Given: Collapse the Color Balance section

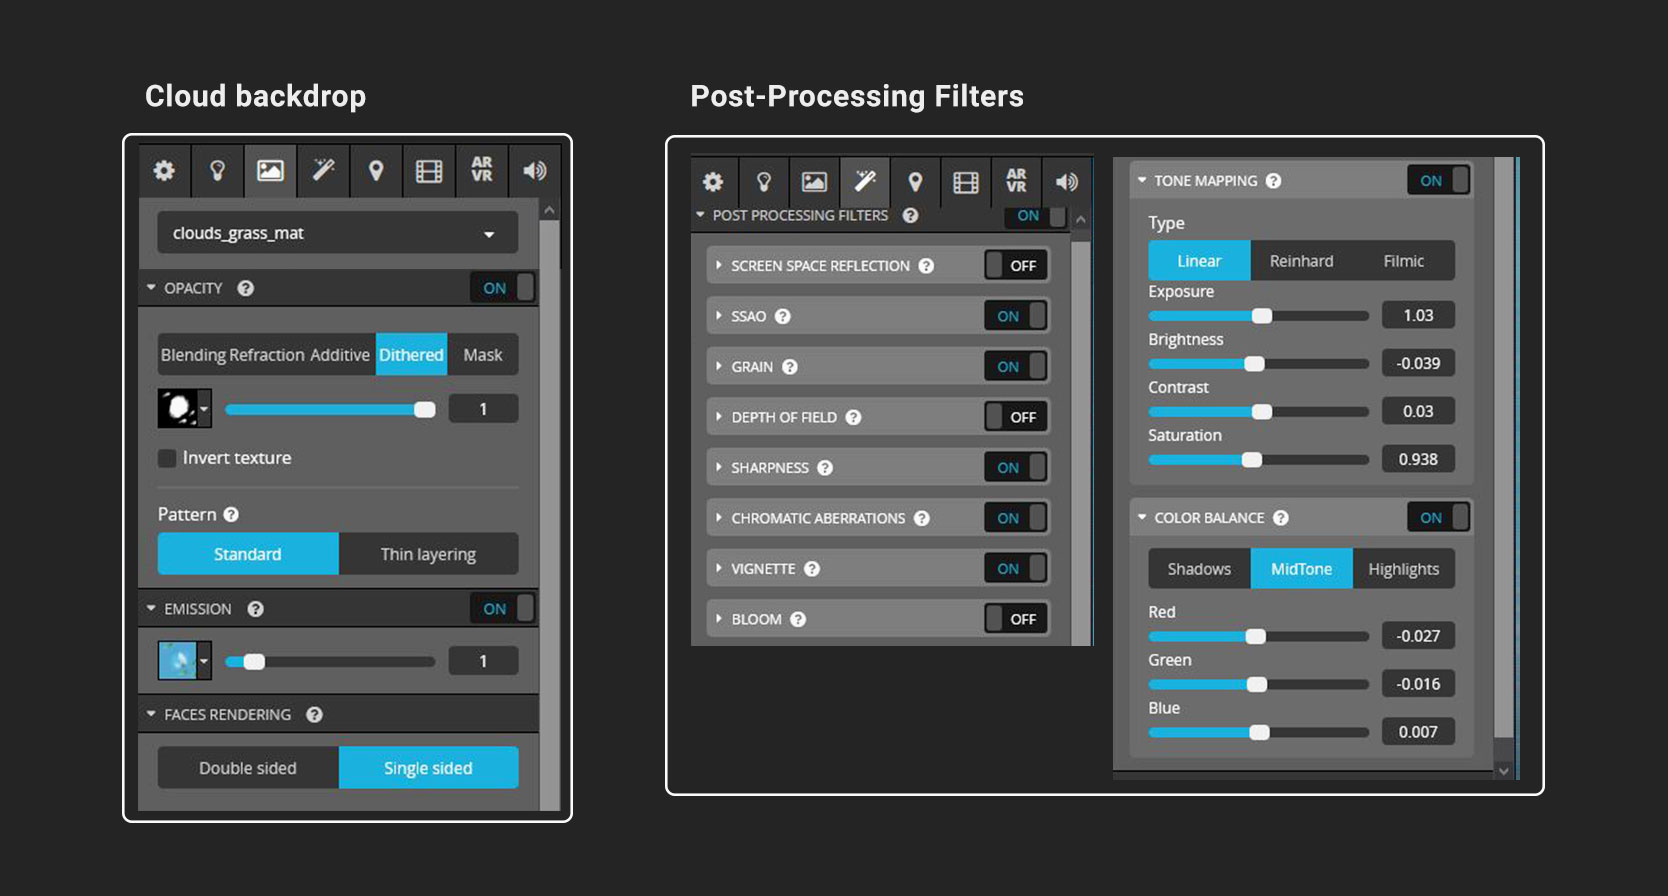Looking at the screenshot, I should coord(1142,518).
